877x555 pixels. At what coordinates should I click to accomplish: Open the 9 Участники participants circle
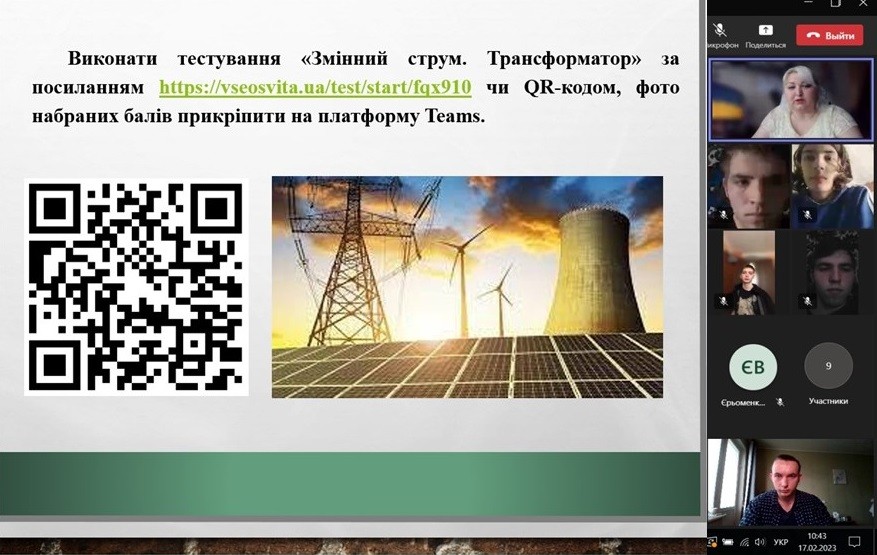pyautogui.click(x=828, y=367)
